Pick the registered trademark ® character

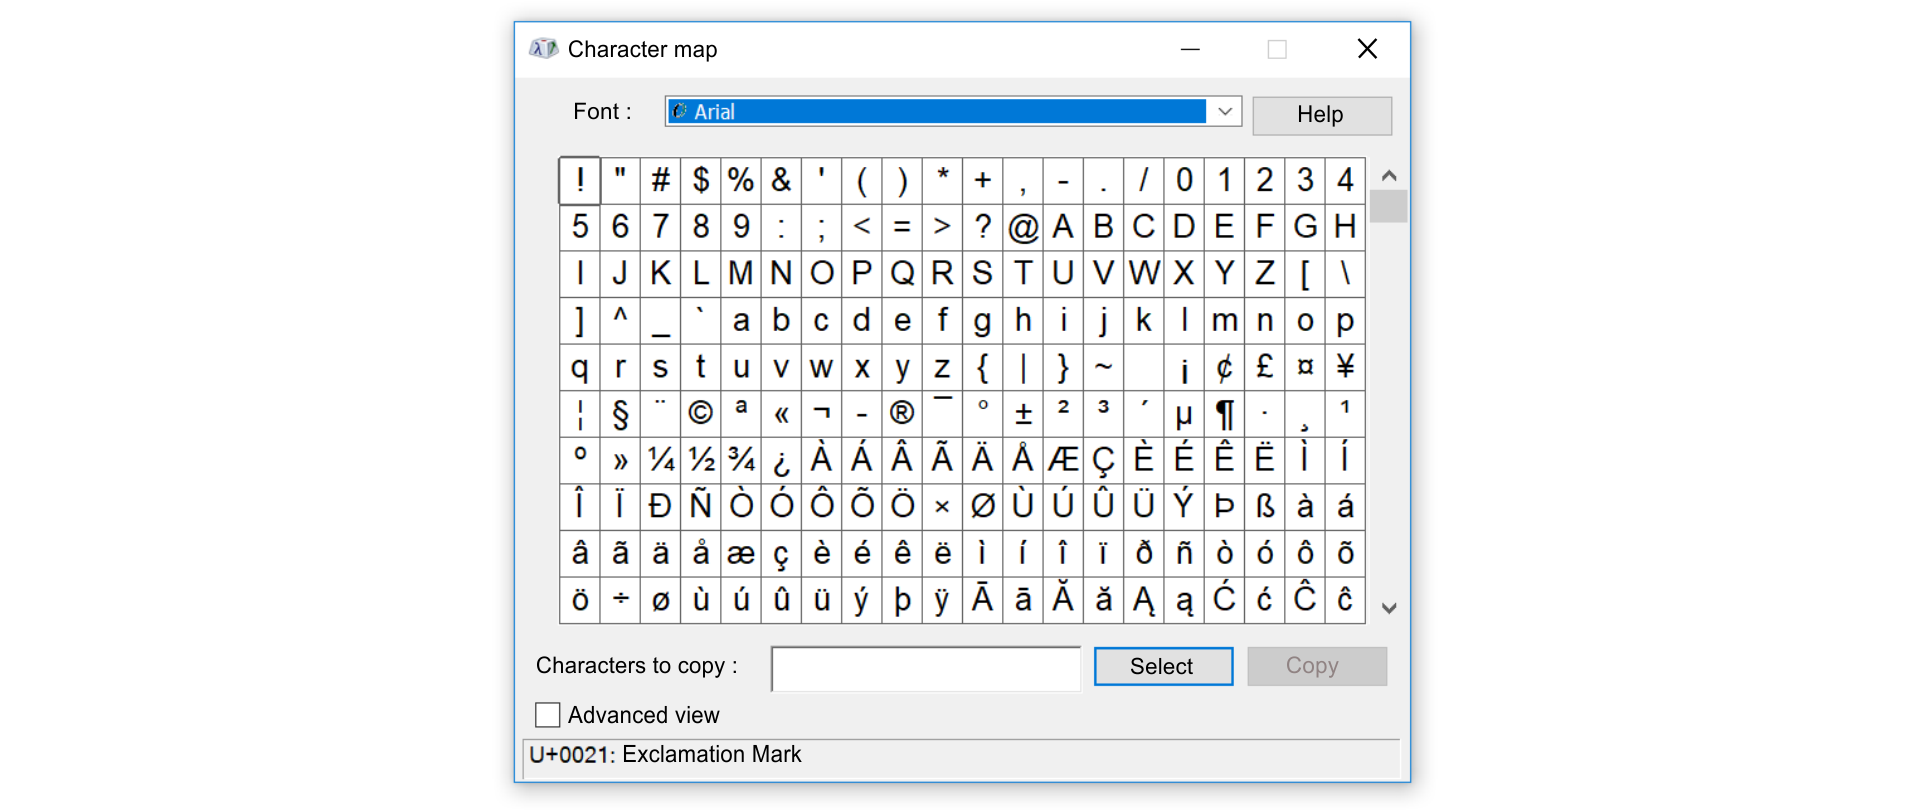tap(902, 413)
